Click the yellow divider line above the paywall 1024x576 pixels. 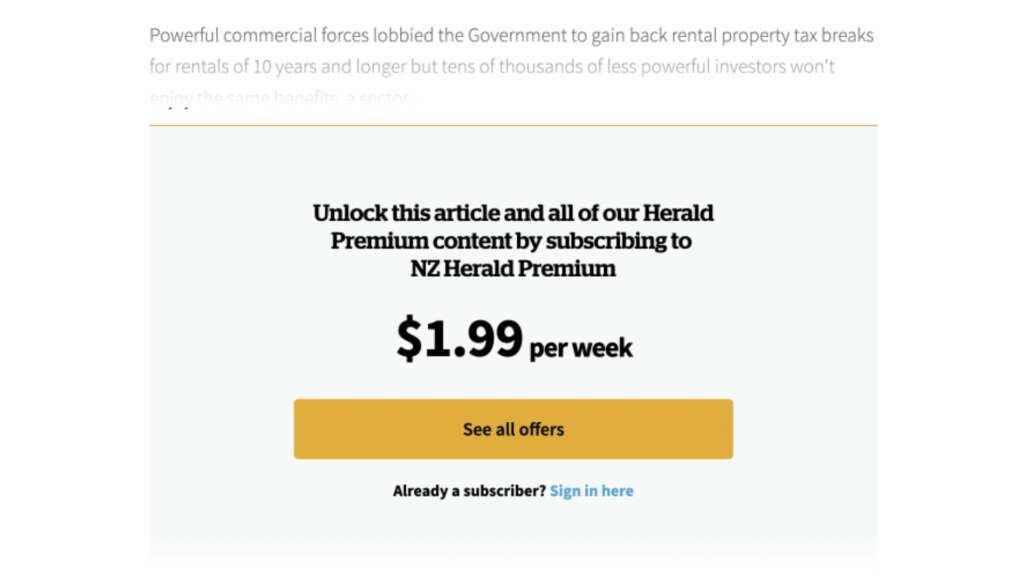(x=513, y=125)
